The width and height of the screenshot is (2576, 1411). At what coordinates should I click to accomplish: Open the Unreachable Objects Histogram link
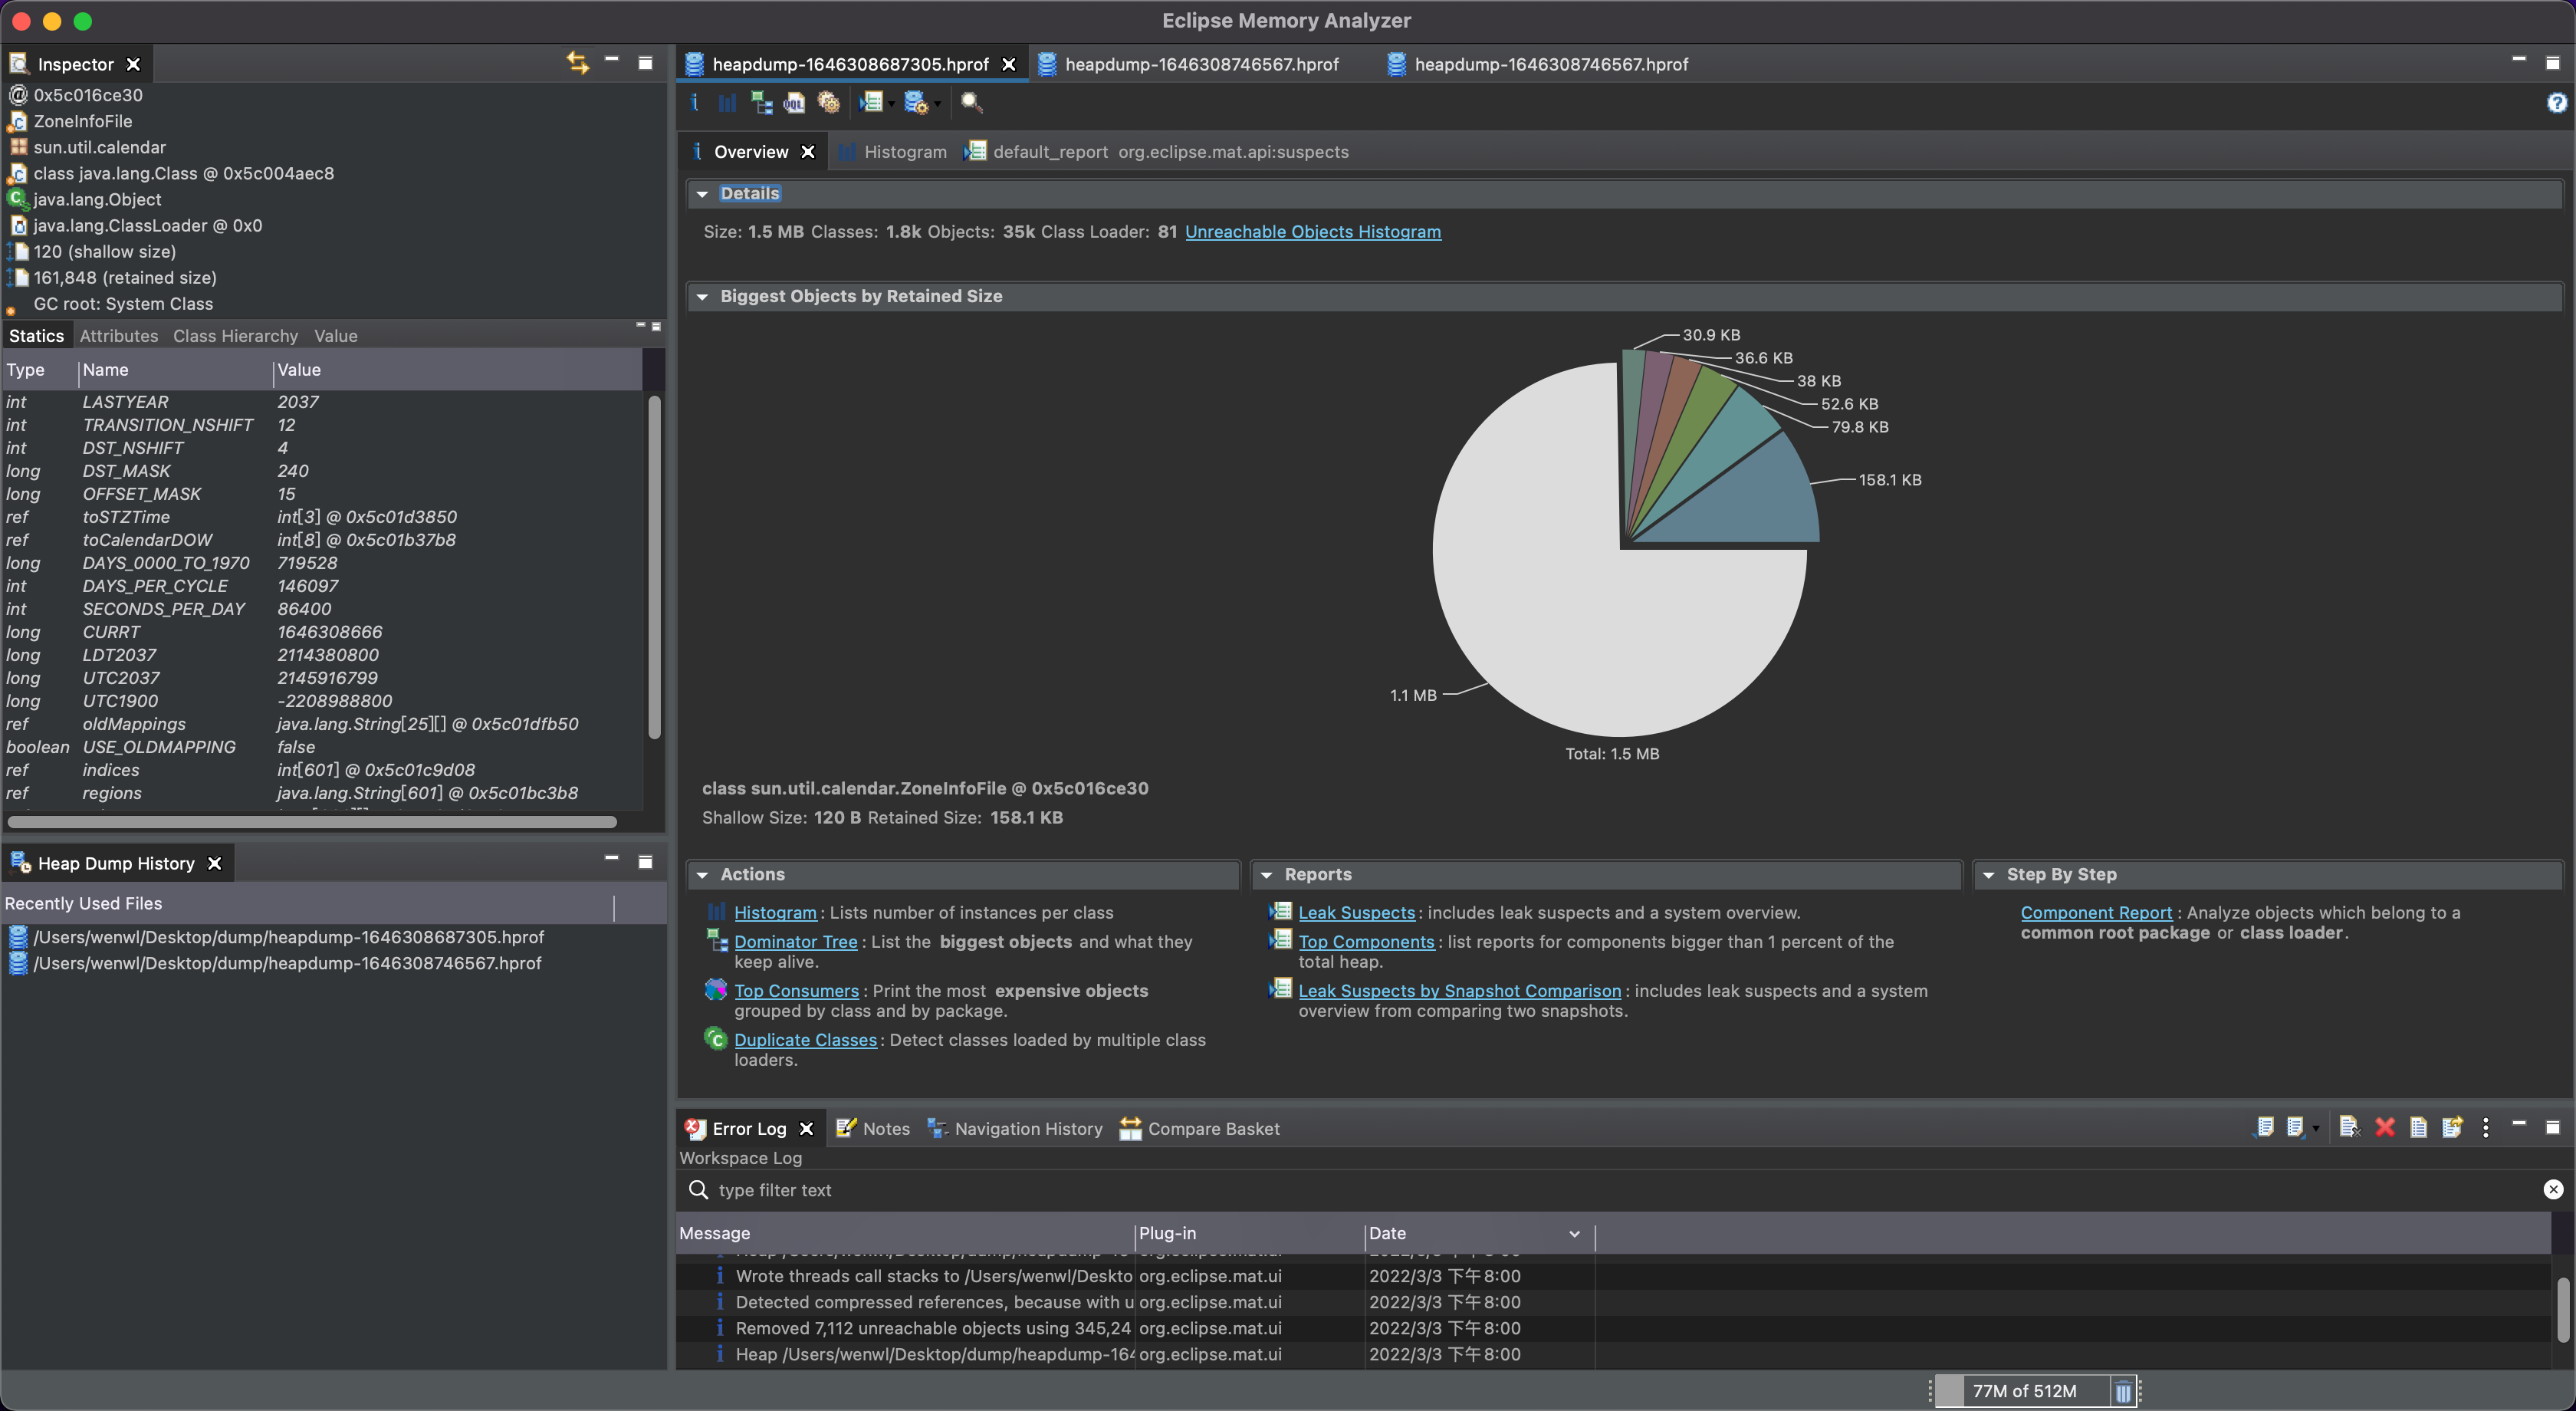[1313, 232]
